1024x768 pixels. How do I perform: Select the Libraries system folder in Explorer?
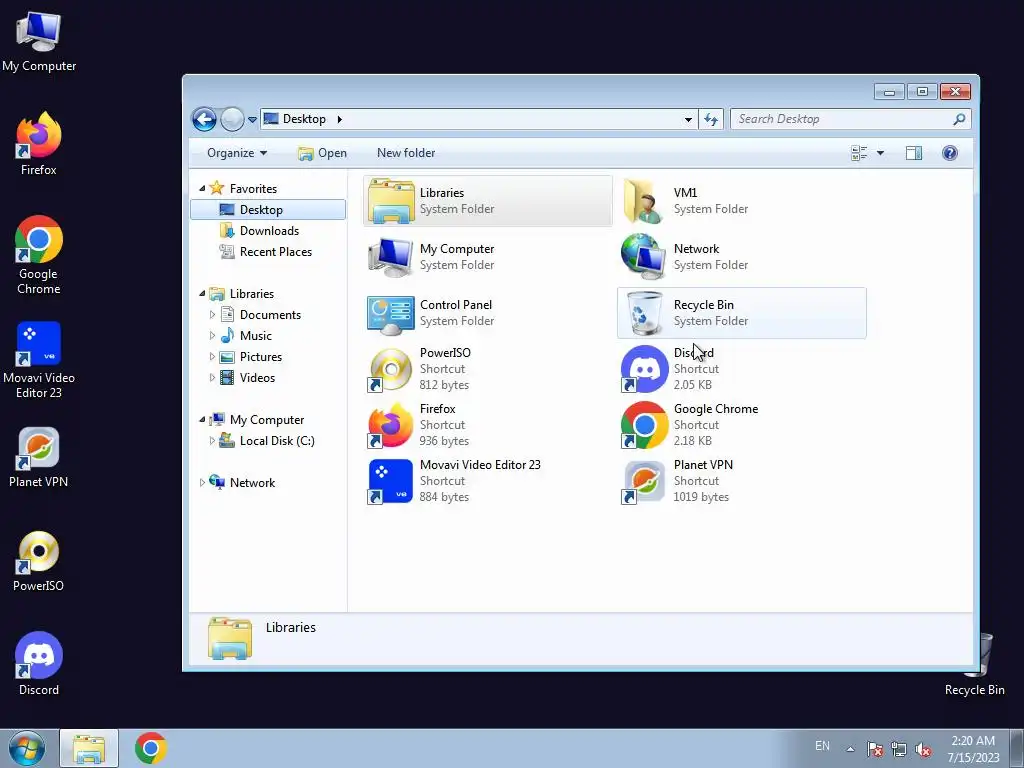click(487, 200)
